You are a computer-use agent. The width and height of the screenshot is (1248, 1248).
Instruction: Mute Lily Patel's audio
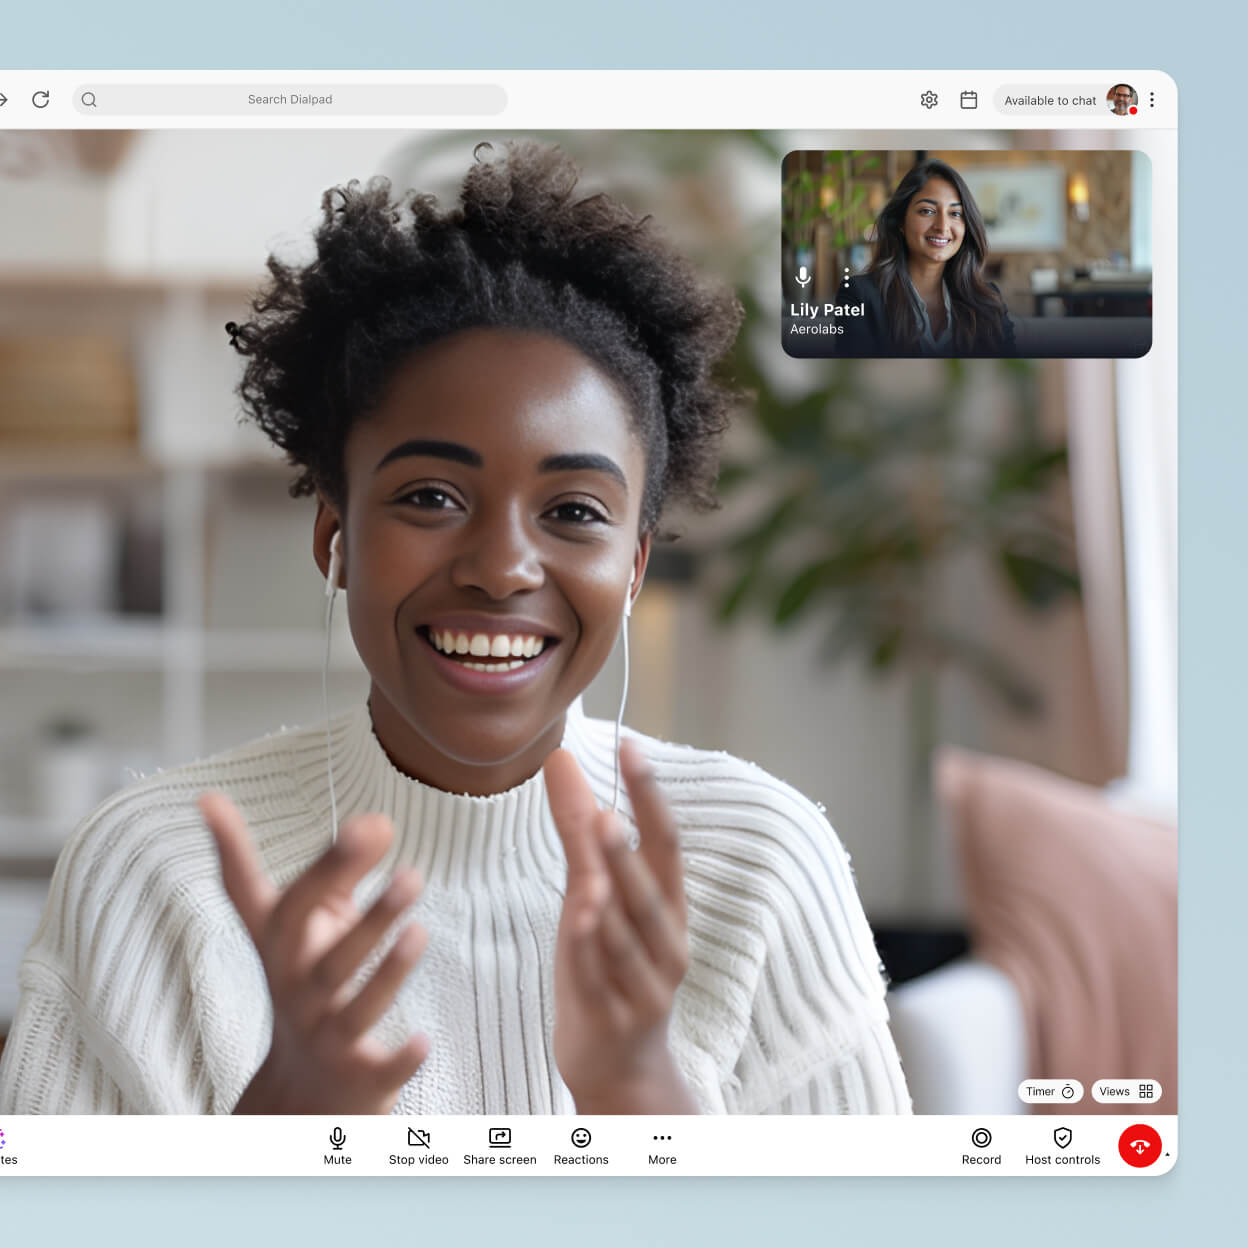[803, 277]
